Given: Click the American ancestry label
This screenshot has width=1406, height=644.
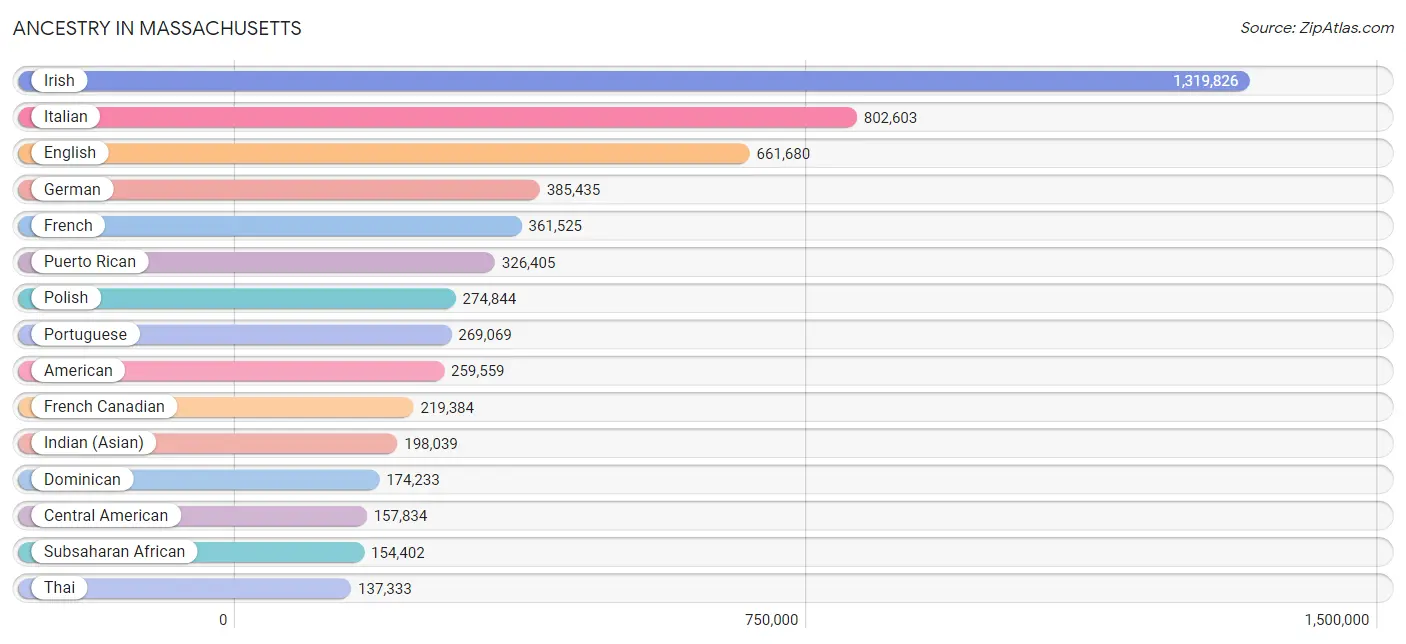Looking at the screenshot, I should pos(78,371).
